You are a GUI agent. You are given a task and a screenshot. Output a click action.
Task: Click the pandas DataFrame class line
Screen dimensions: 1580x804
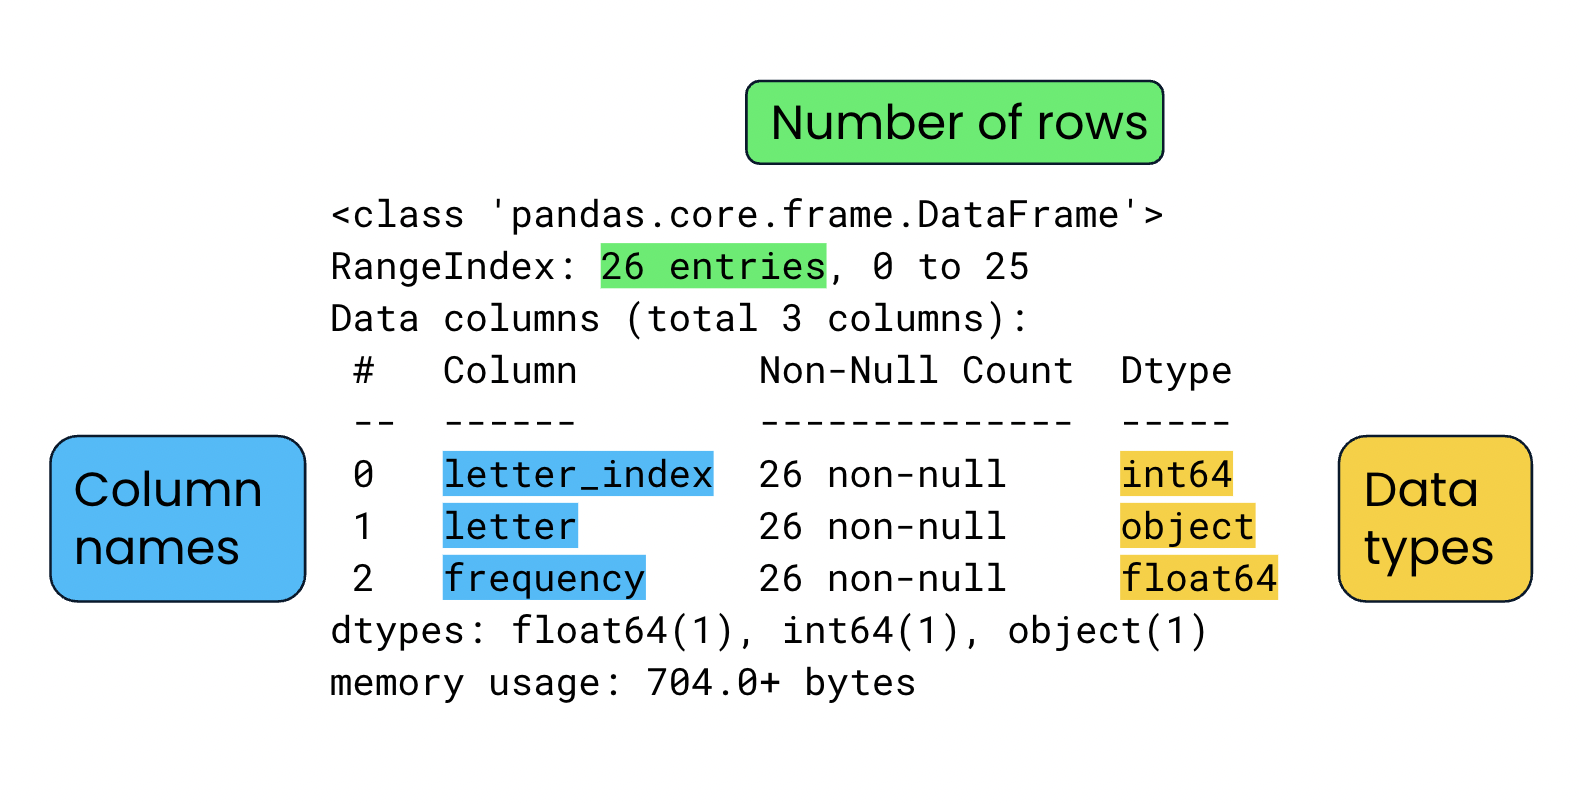pyautogui.click(x=746, y=215)
